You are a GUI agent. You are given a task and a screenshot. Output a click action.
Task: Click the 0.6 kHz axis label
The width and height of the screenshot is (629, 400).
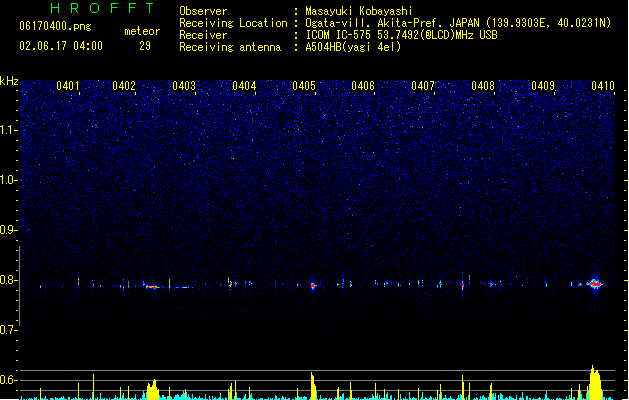tap(9, 380)
